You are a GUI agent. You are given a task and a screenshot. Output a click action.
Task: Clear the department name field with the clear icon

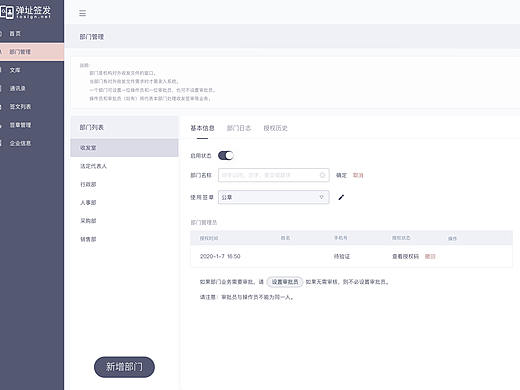(322, 175)
